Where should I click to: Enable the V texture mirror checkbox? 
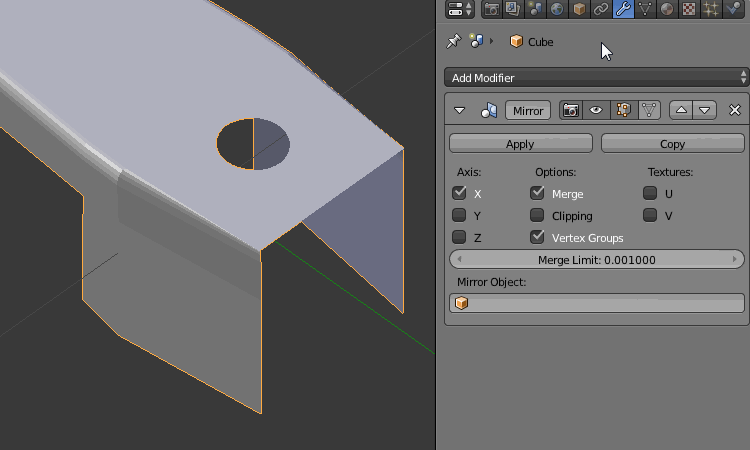tap(650, 215)
